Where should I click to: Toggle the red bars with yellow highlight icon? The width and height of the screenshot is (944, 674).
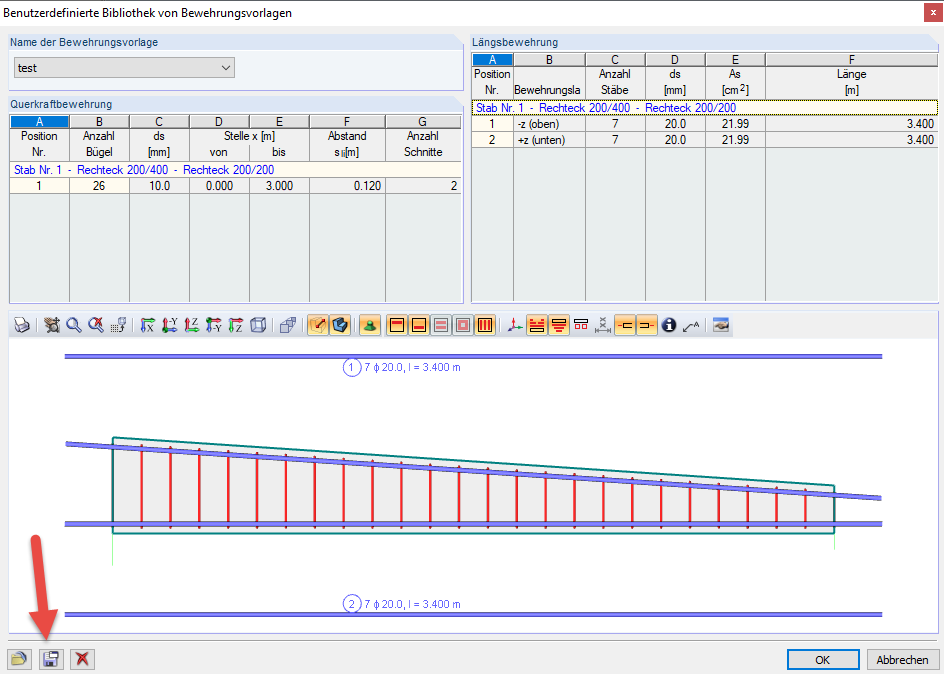coord(537,326)
